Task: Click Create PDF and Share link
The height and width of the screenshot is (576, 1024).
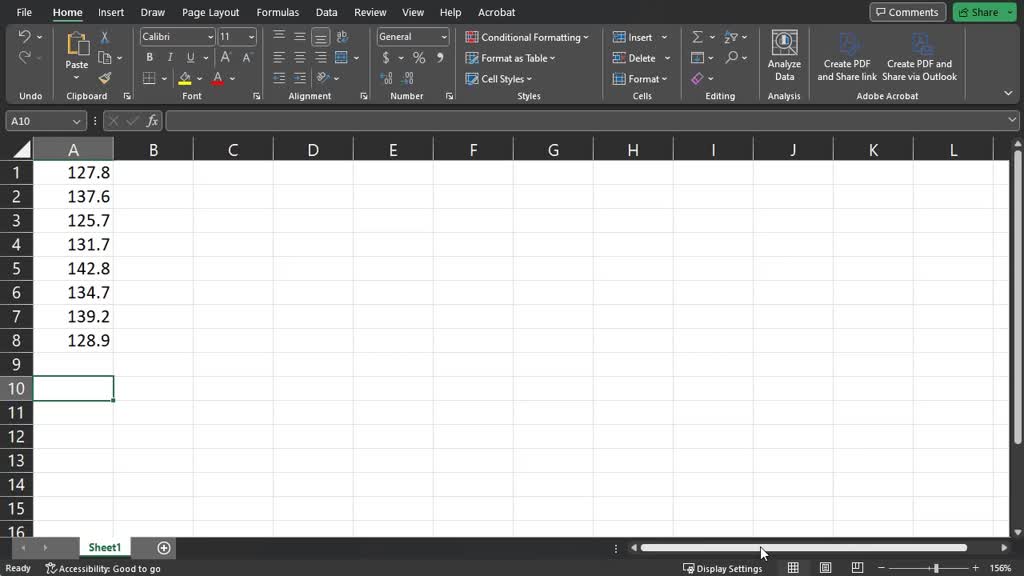Action: 847,56
